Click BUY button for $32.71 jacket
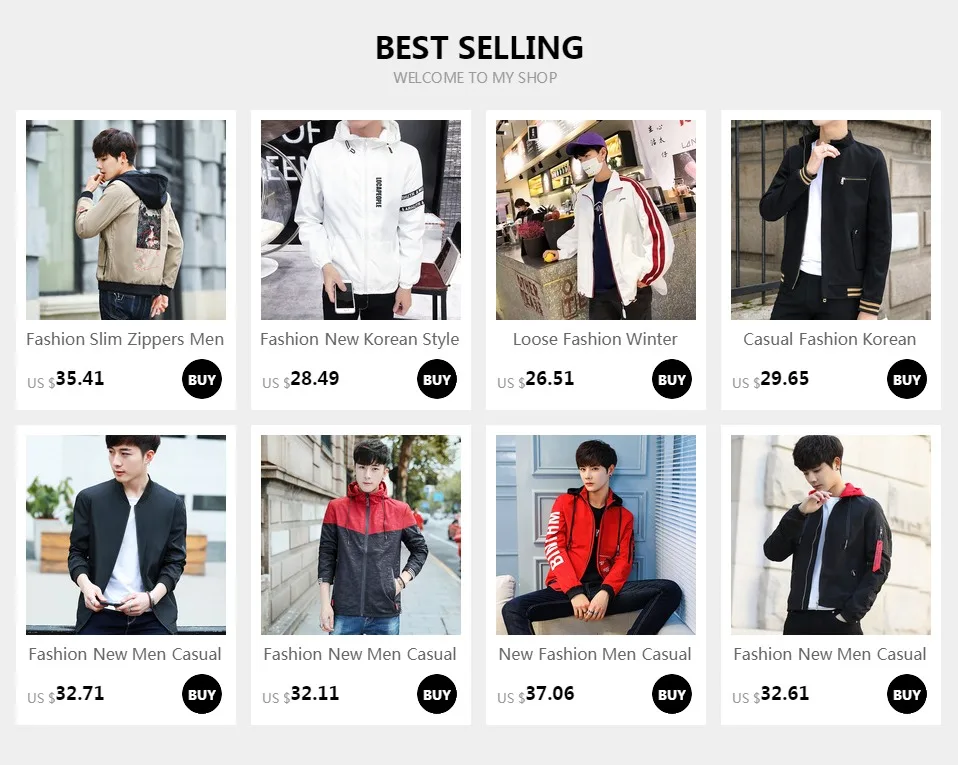 click(x=202, y=694)
